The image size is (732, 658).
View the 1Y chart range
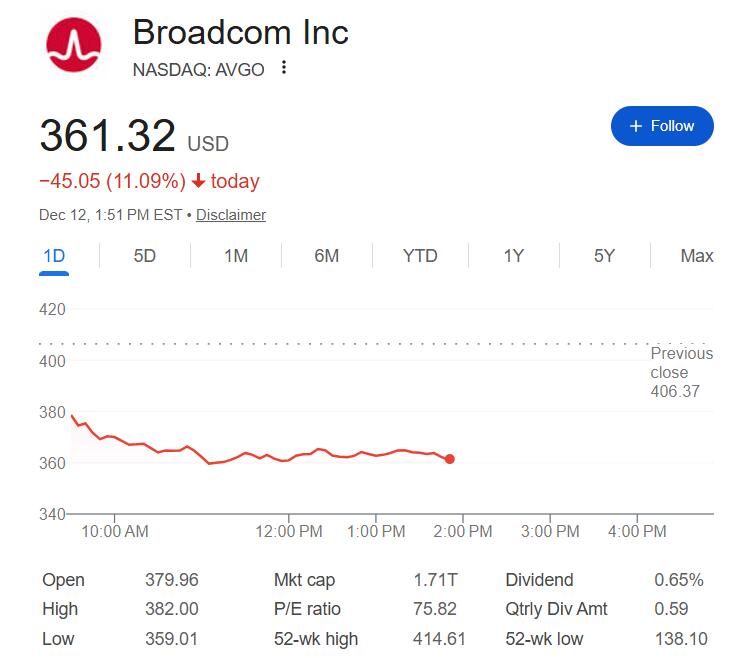[513, 256]
